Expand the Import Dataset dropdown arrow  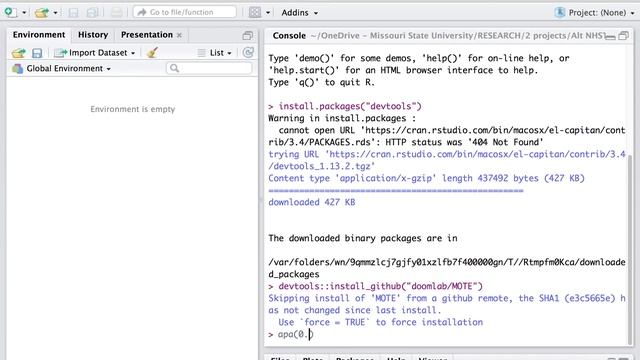click(133, 53)
